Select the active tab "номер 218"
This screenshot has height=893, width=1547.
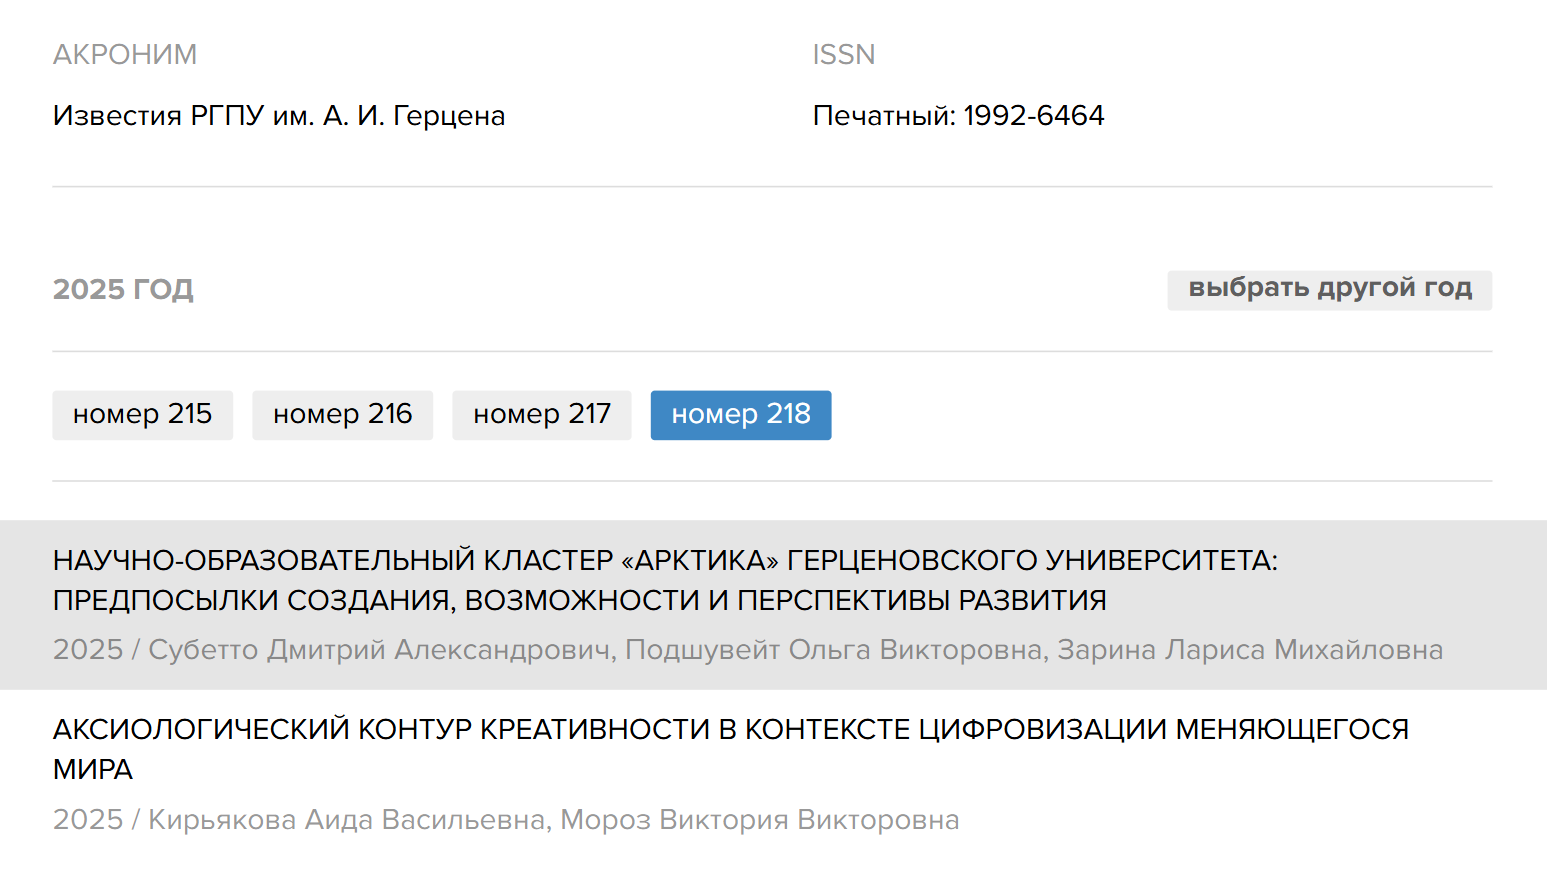pyautogui.click(x=740, y=414)
